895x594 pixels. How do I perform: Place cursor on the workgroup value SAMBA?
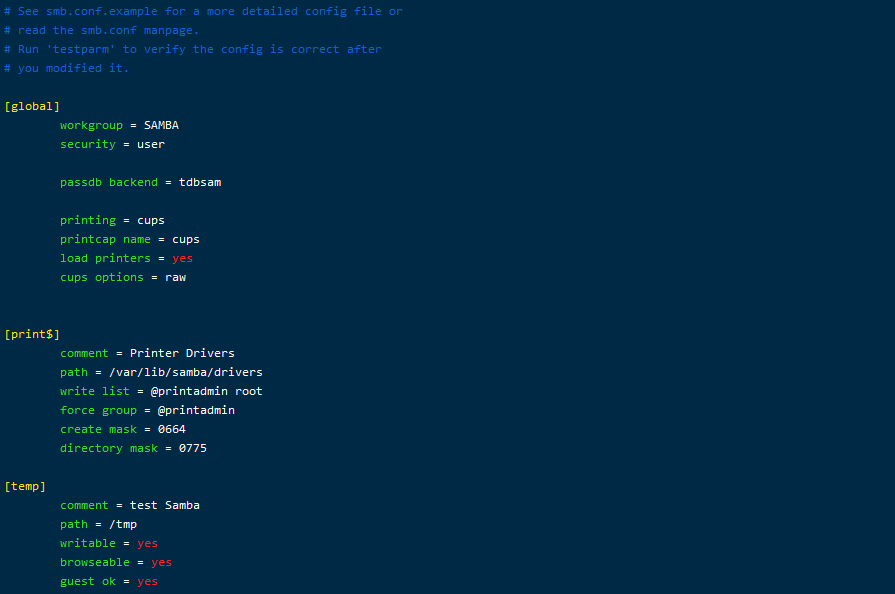pos(161,125)
